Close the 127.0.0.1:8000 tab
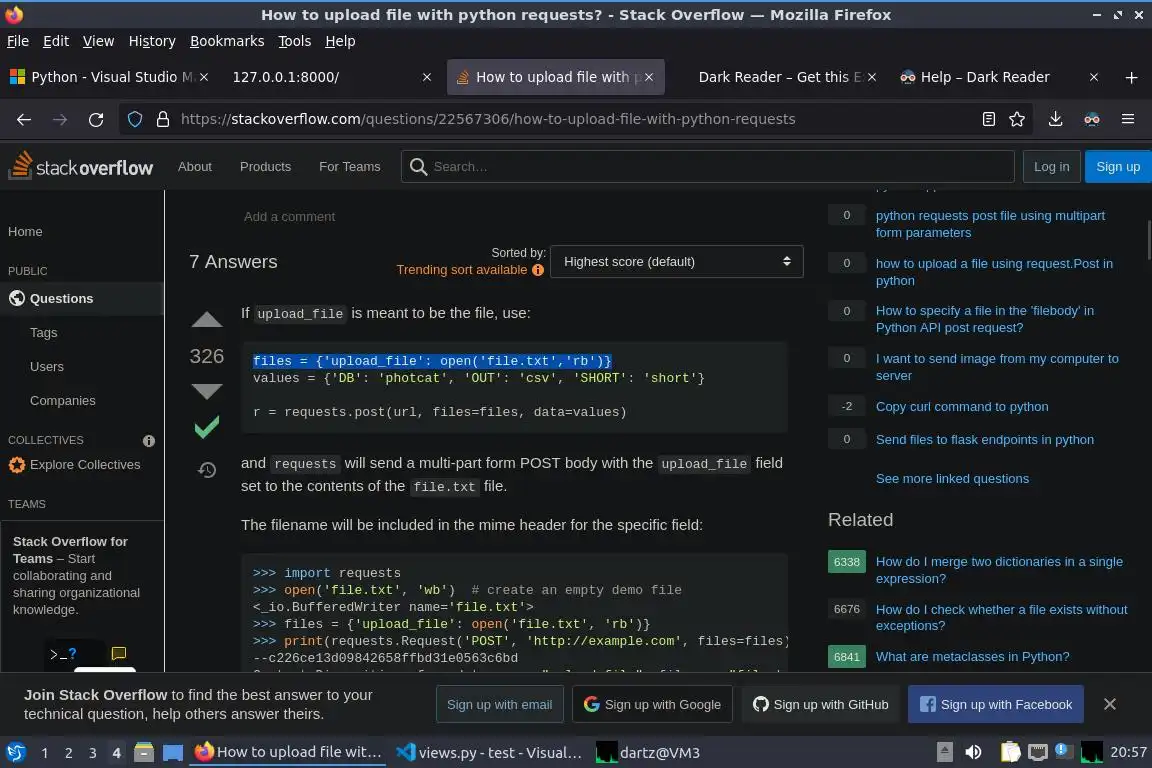 point(426,77)
